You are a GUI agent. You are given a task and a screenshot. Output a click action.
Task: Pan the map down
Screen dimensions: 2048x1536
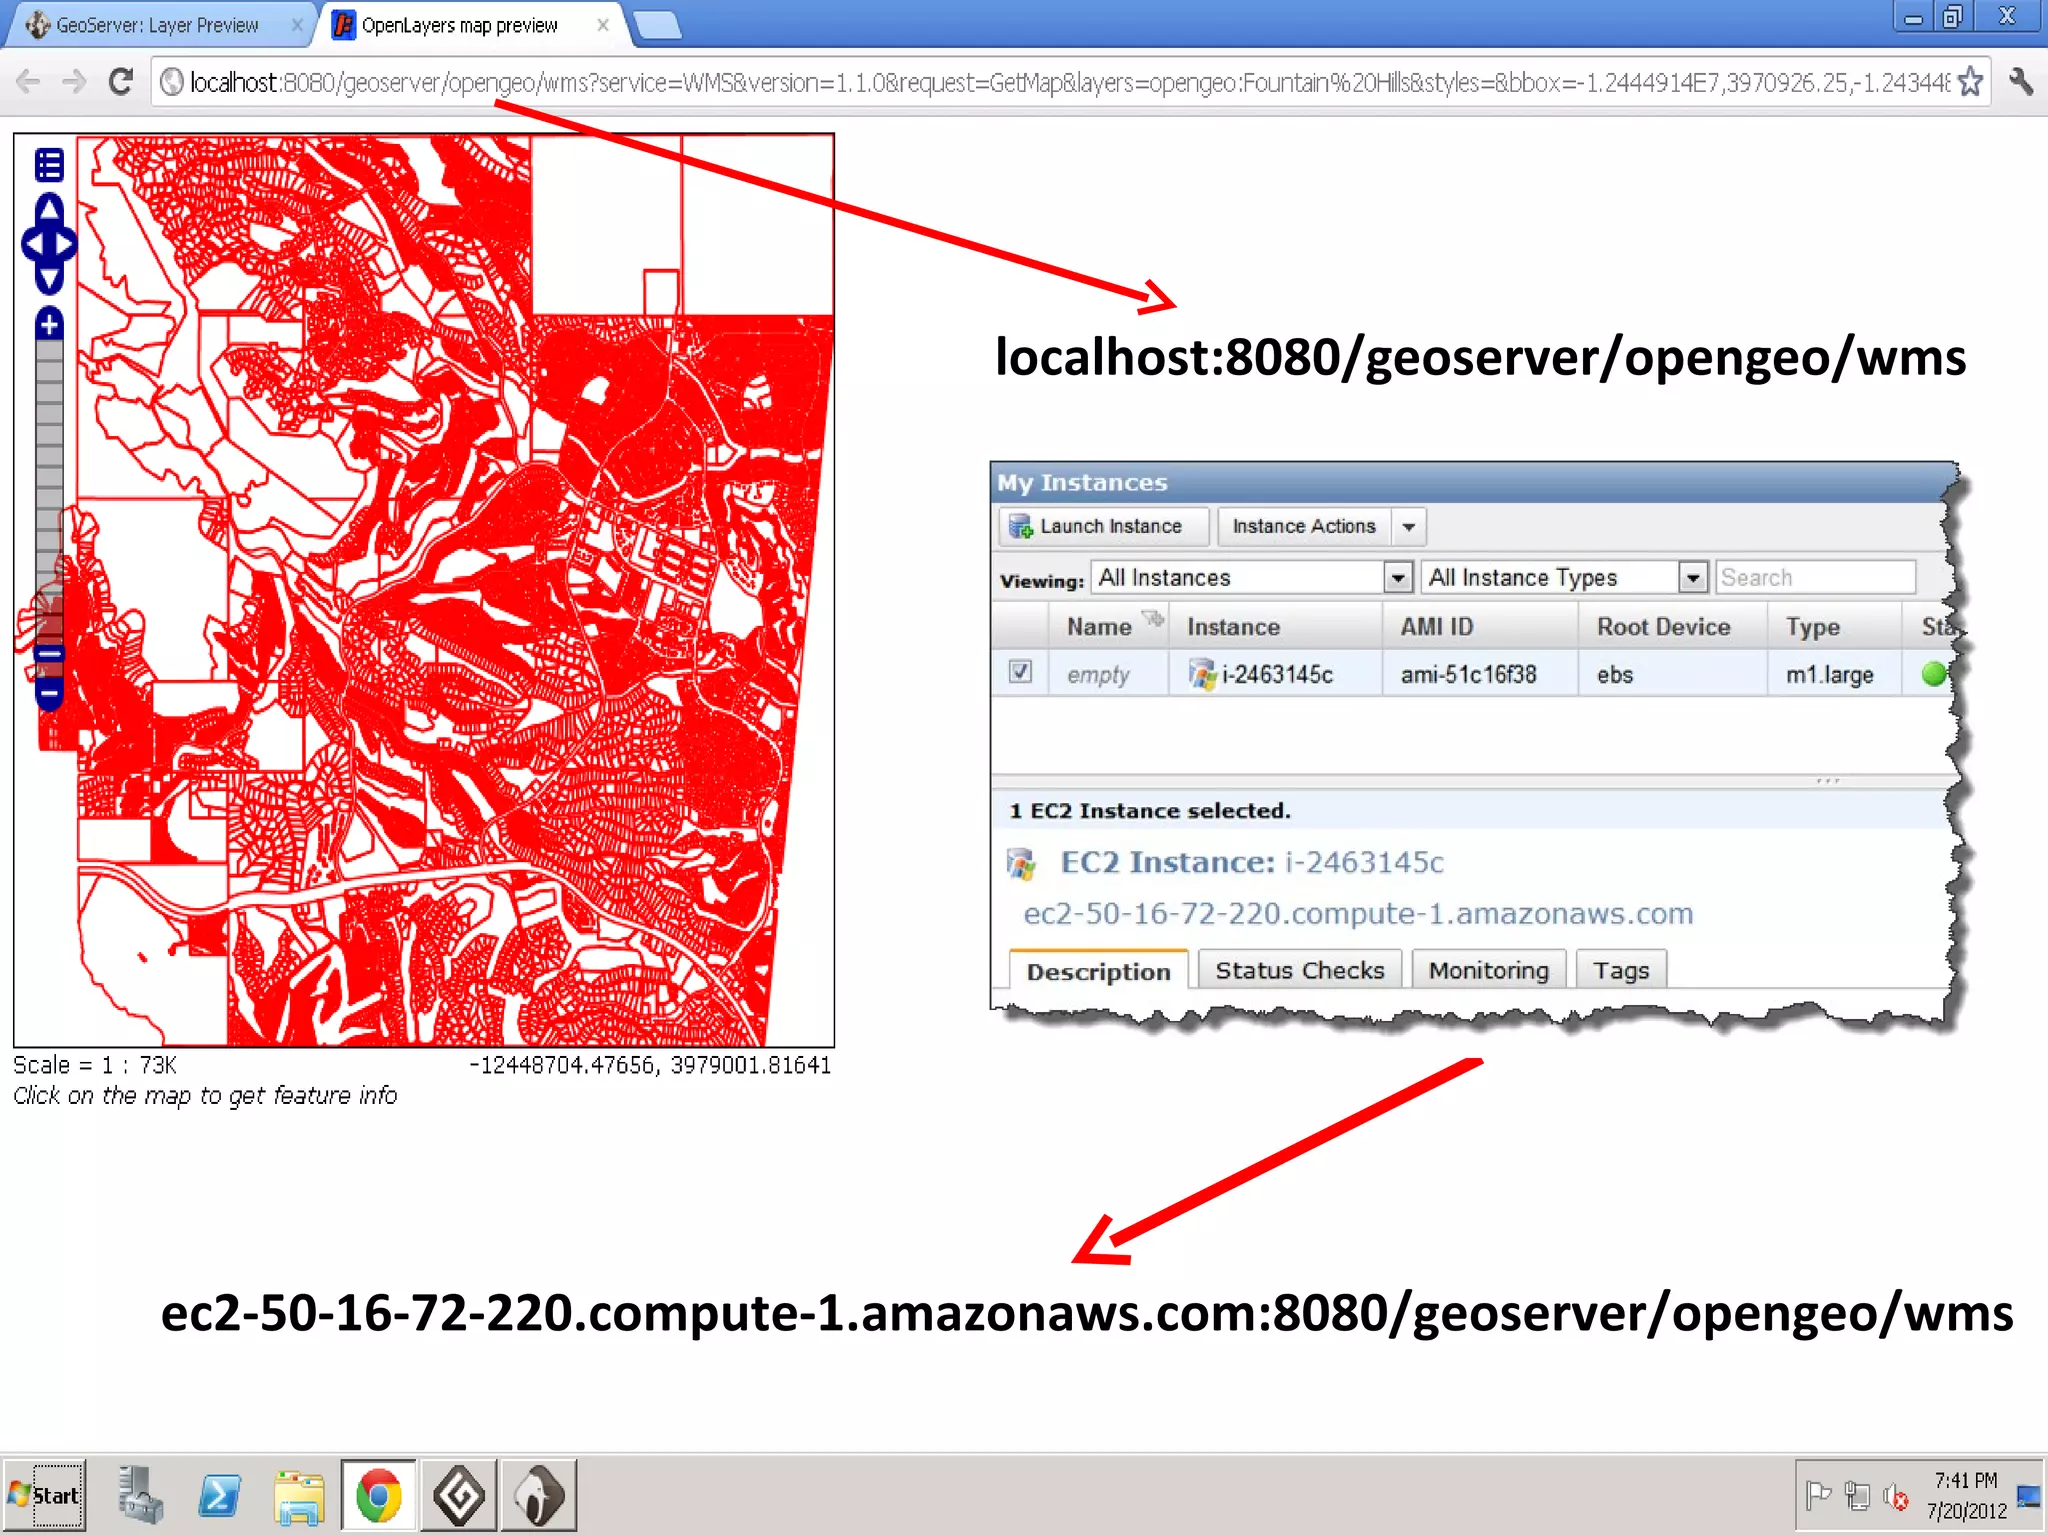tap(49, 279)
